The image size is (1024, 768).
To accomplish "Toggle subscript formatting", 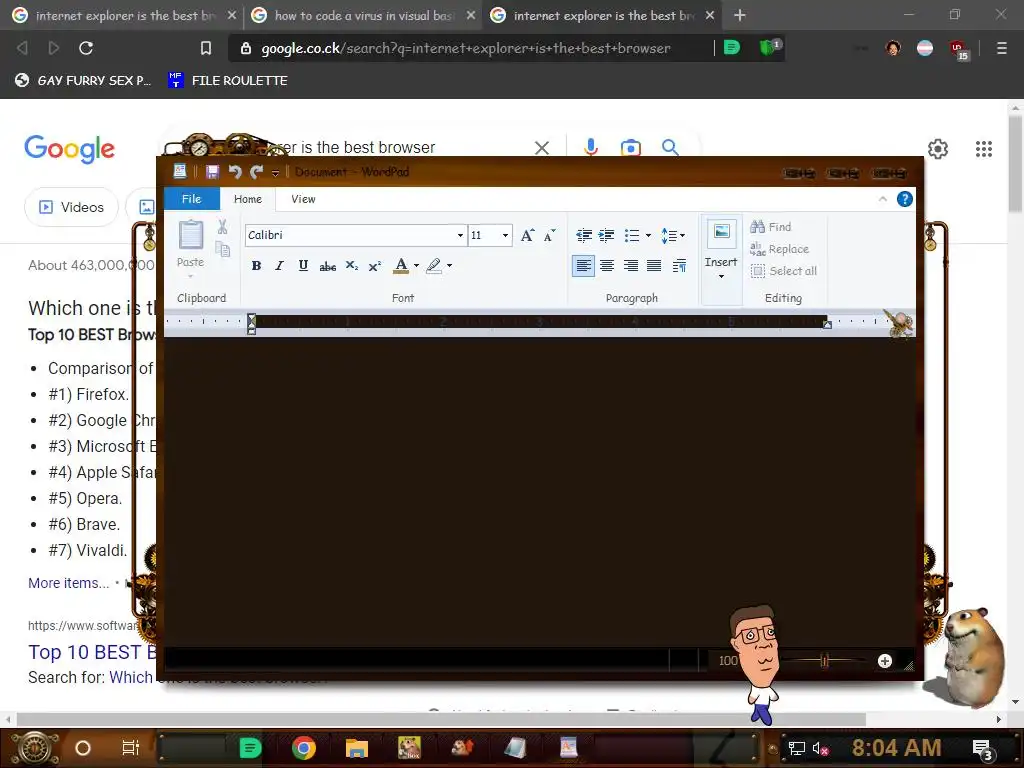I will click(351, 266).
